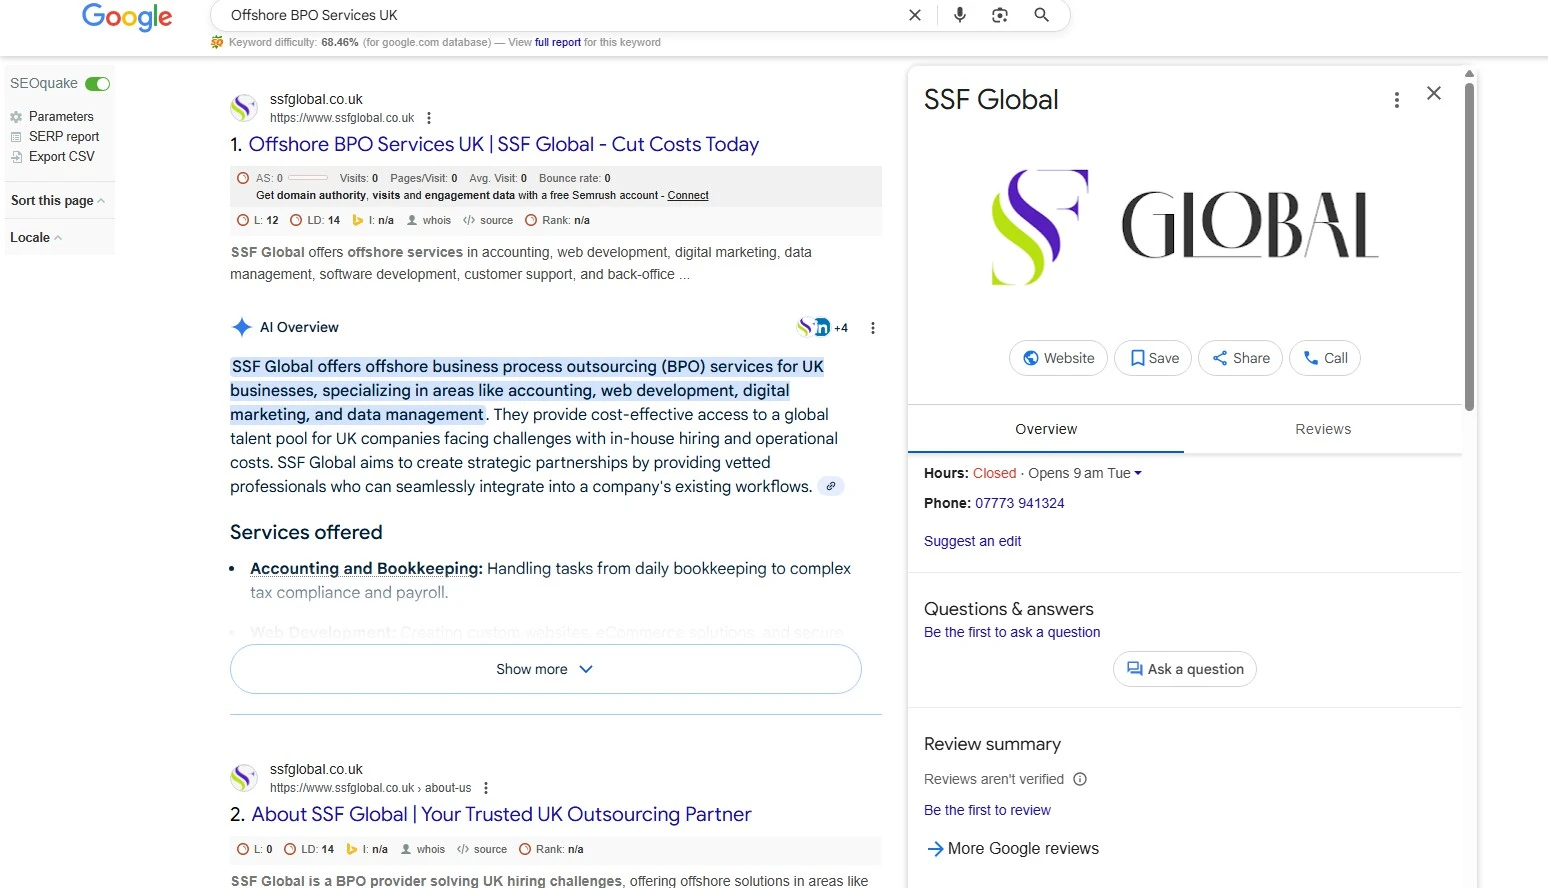Image resolution: width=1548 pixels, height=888 pixels.
Task: Expand the Sort this page menu
Action: click(58, 201)
